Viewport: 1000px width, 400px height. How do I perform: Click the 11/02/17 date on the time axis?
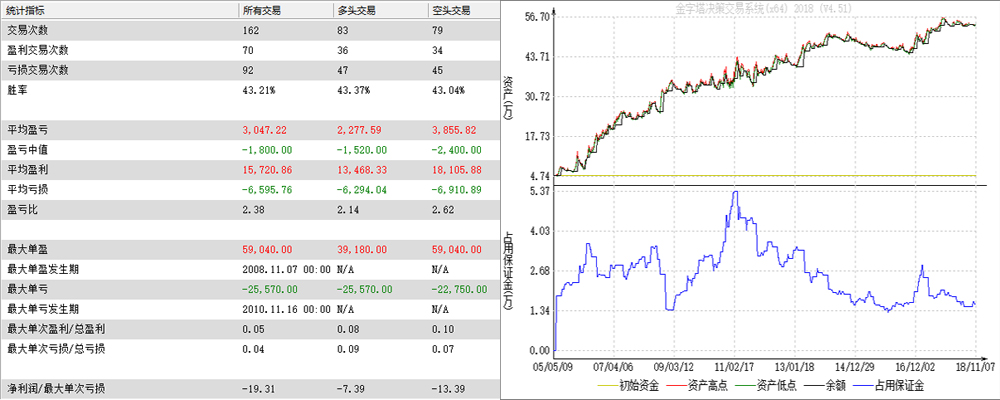(x=736, y=367)
